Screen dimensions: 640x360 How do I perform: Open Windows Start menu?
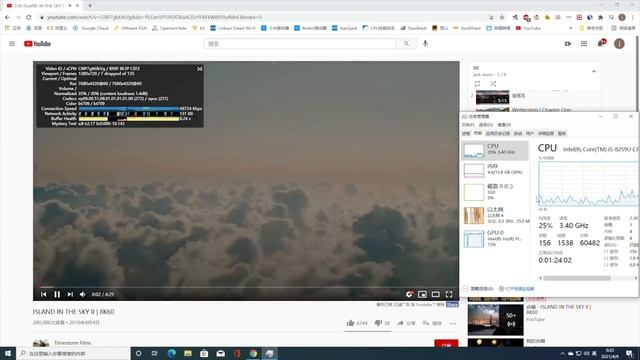(x=8, y=353)
